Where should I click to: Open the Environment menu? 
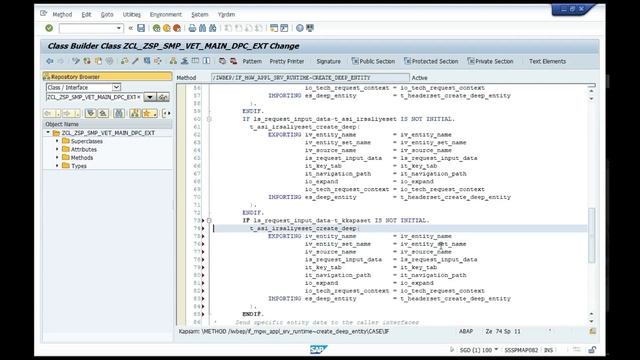tap(165, 14)
